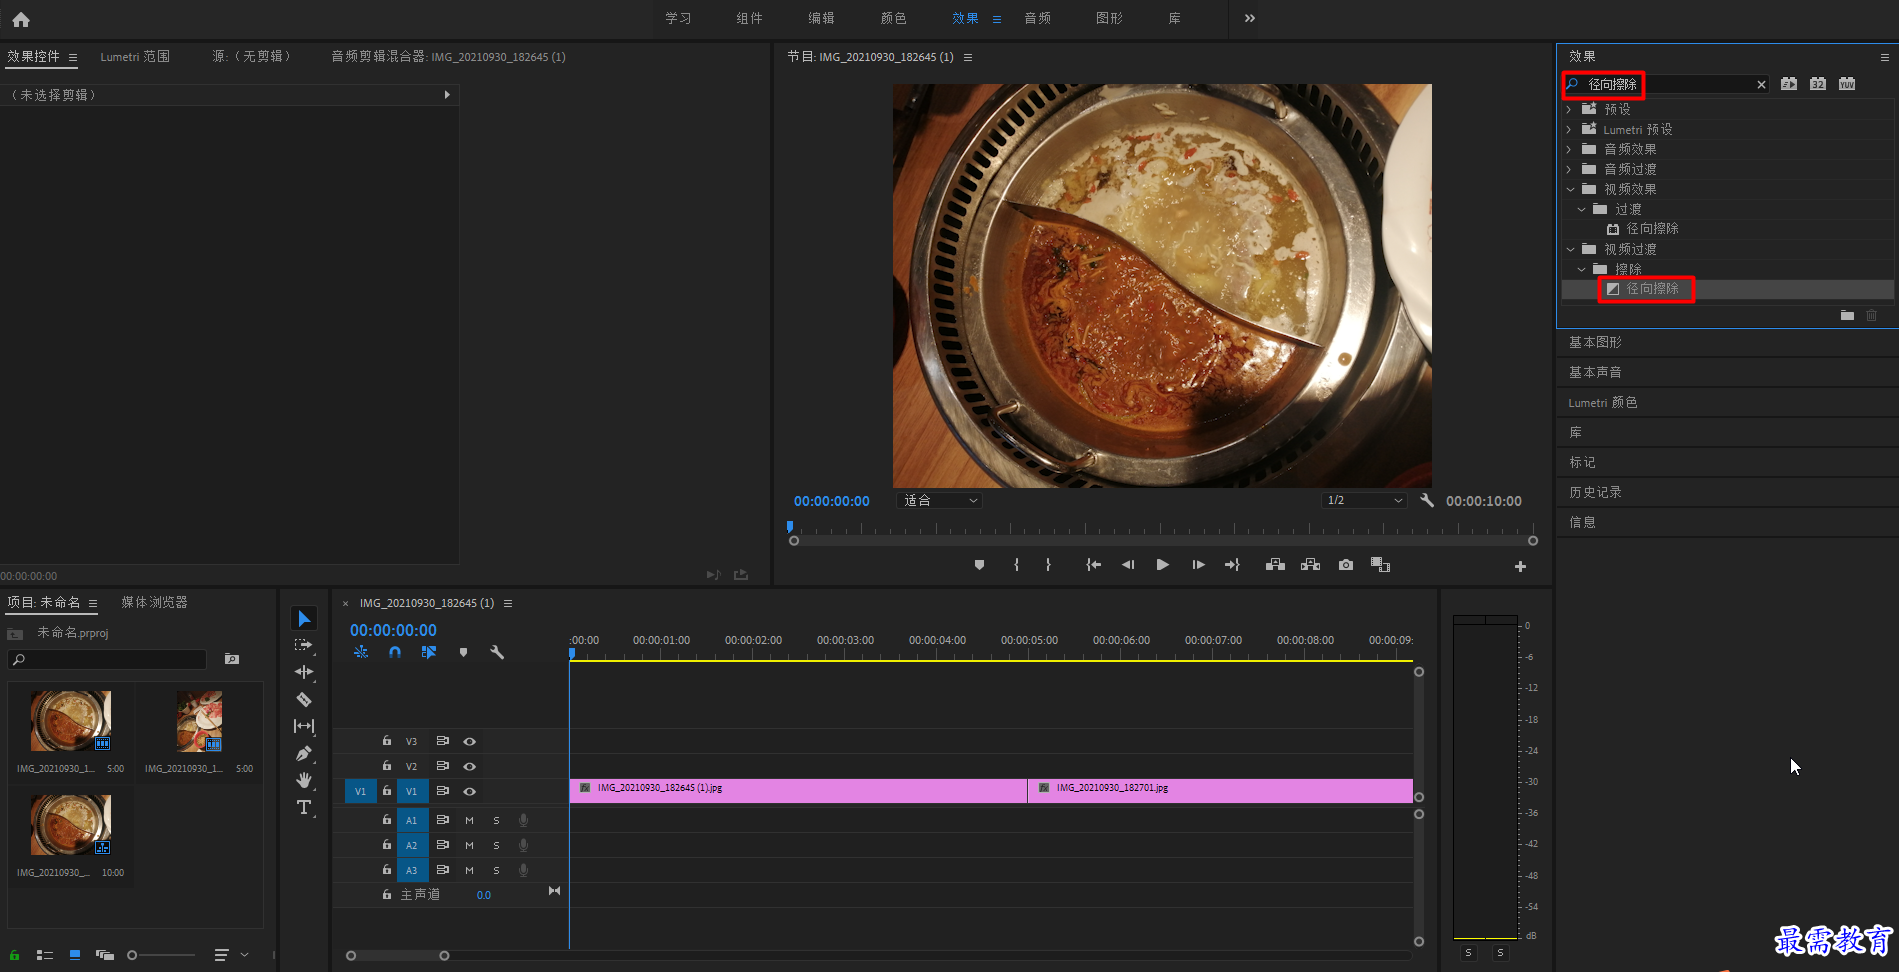The image size is (1899, 972).
Task: Switch to the 颜色 workspace
Action: 893,18
